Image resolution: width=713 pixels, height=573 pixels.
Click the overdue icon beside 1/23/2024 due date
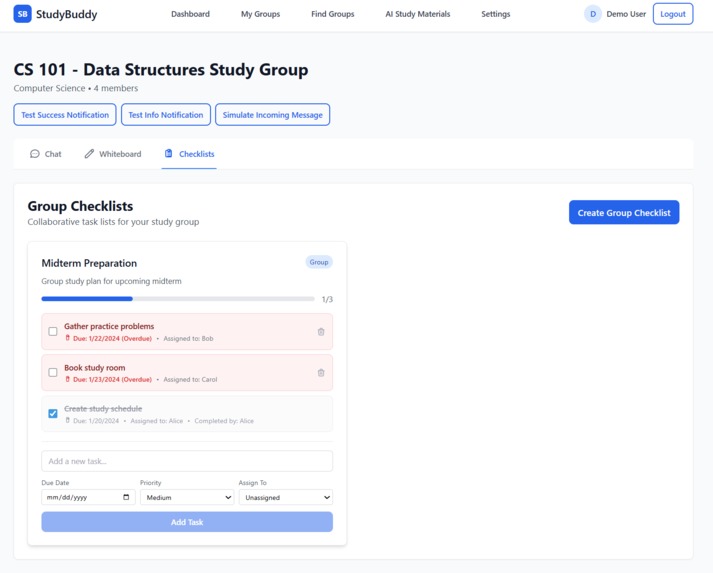(x=68, y=379)
